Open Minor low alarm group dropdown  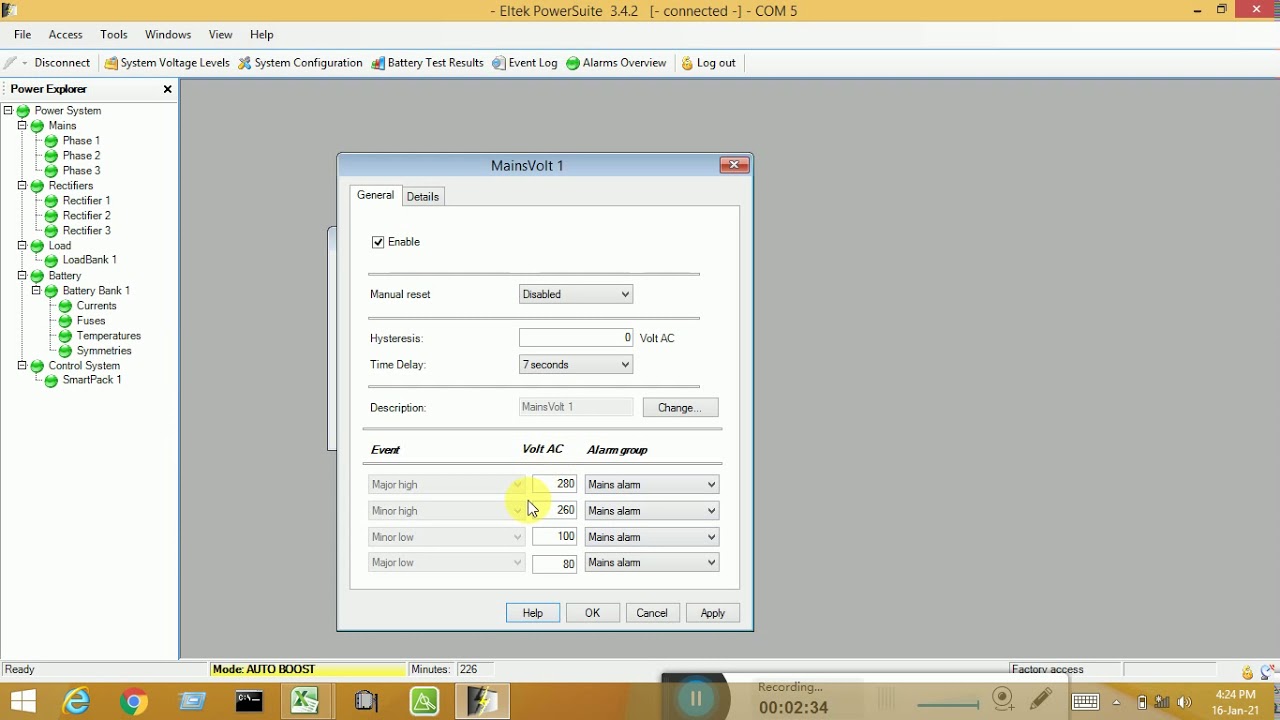[652, 537]
